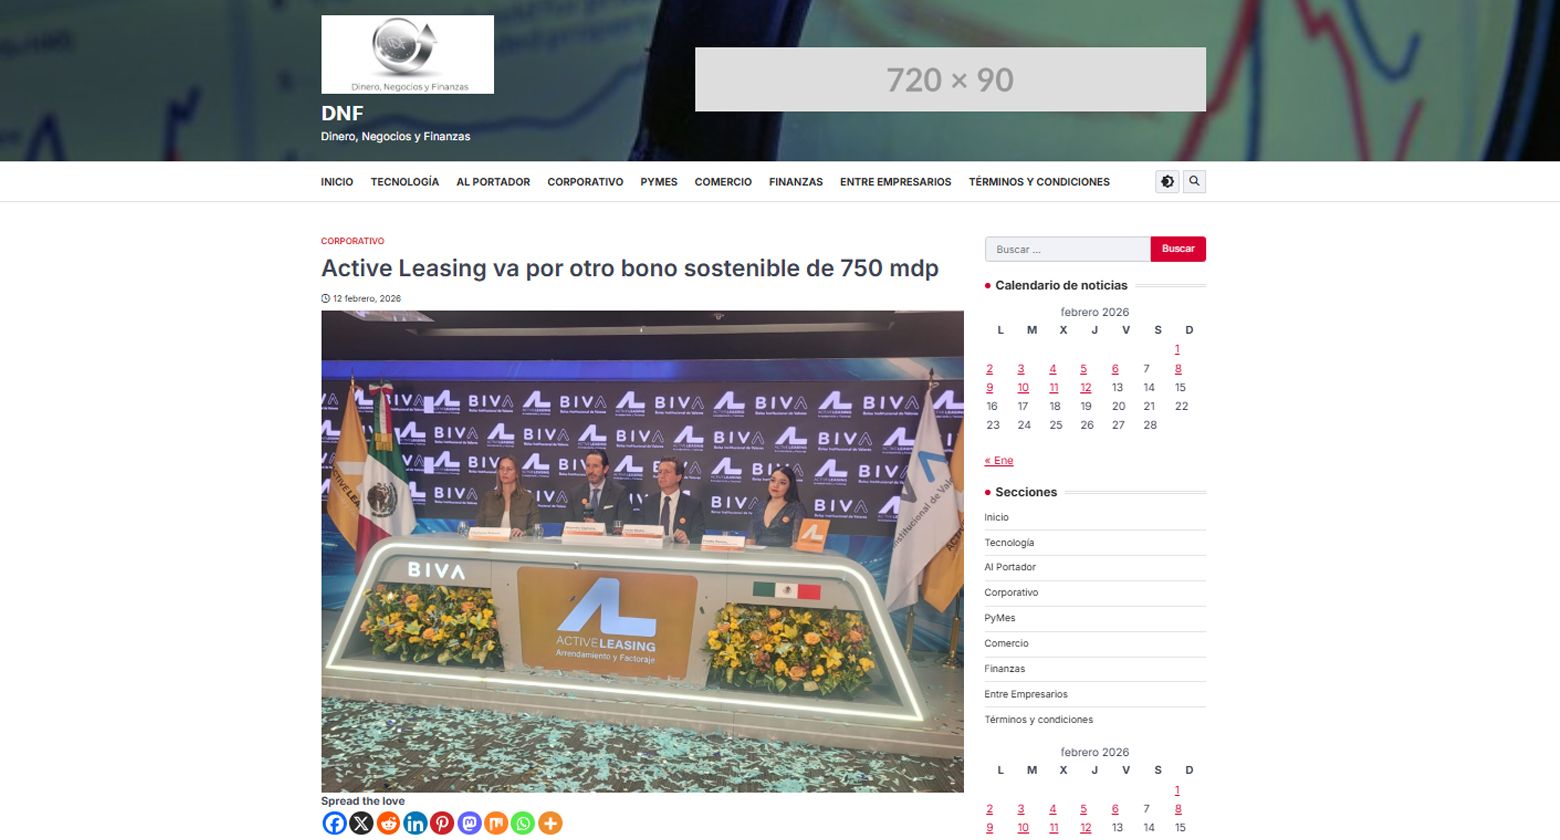The height and width of the screenshot is (840, 1560).
Task: Click the search text field in sidebar
Action: click(1067, 249)
